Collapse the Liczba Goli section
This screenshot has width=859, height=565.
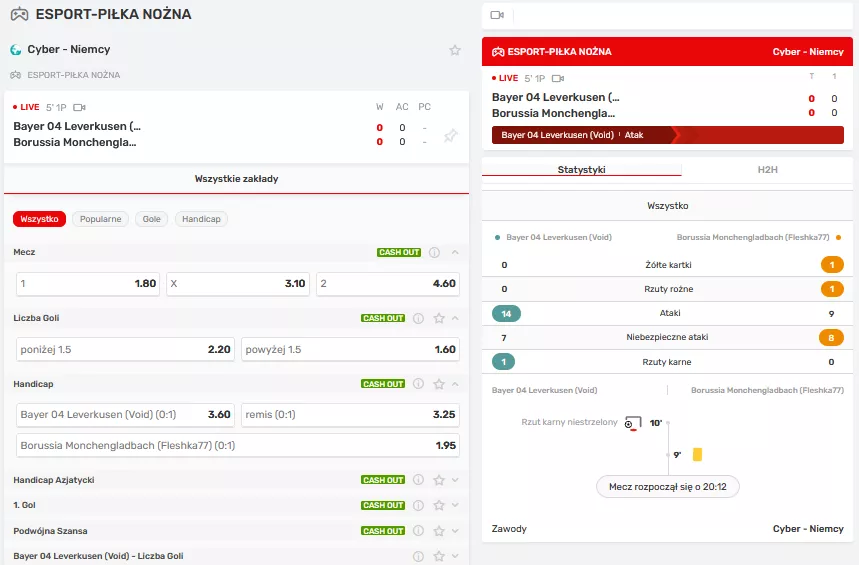coord(455,318)
